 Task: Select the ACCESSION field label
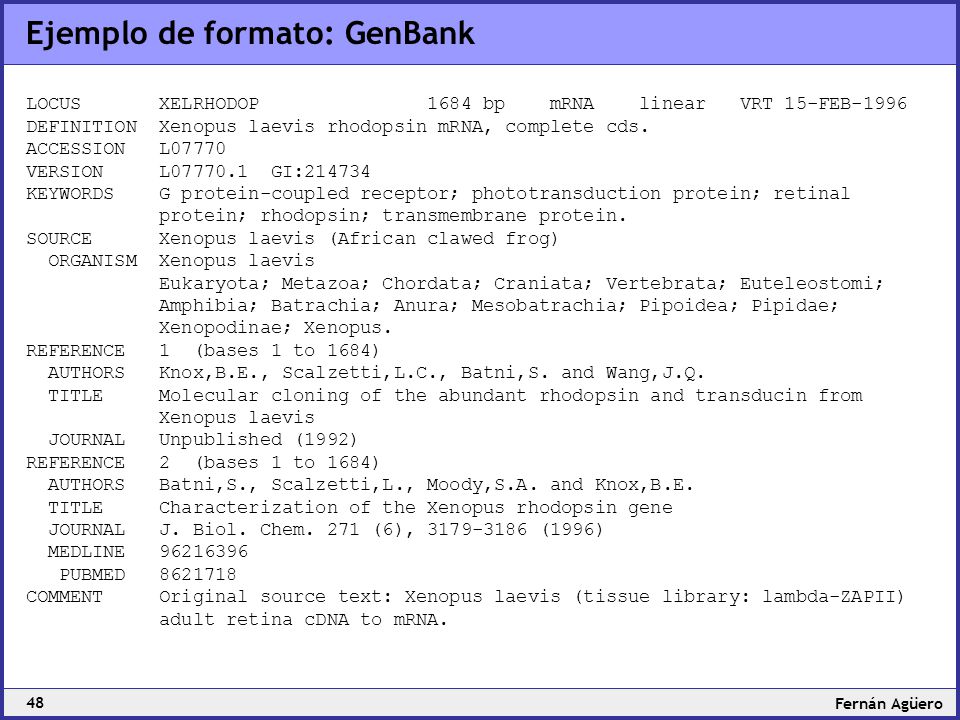tap(75, 149)
